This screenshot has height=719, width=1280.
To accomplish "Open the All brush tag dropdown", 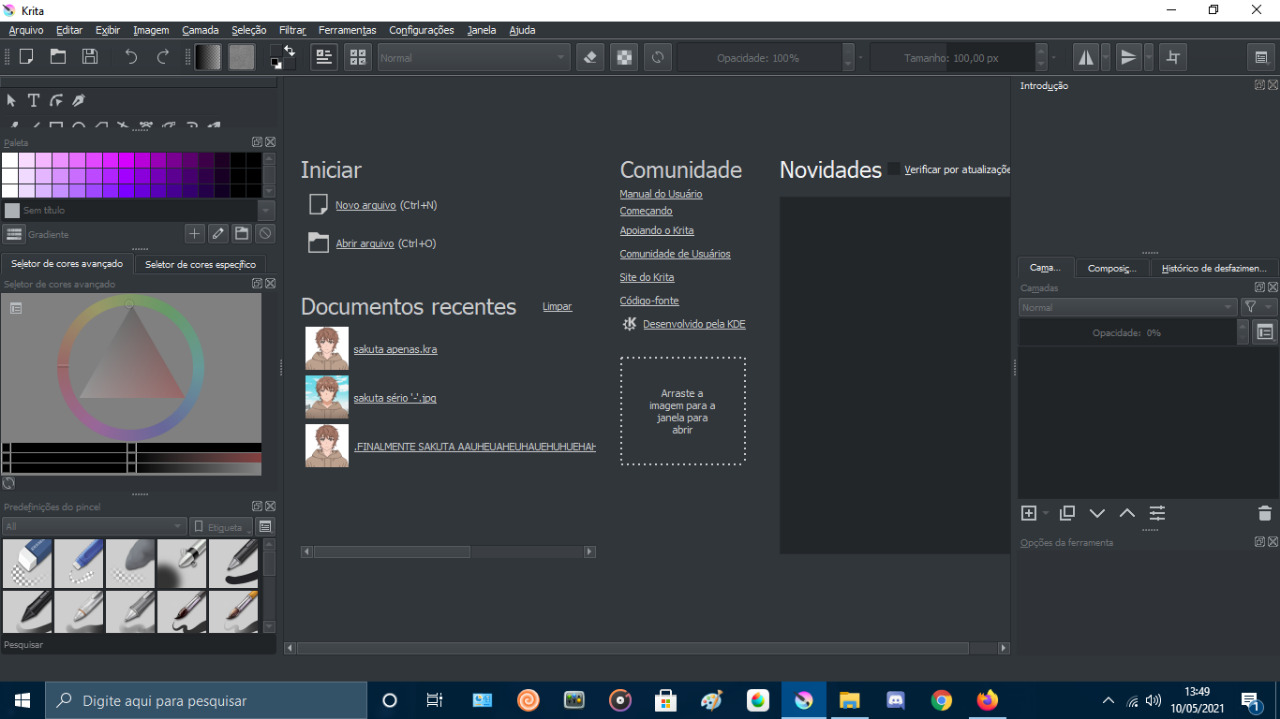I will coord(94,526).
